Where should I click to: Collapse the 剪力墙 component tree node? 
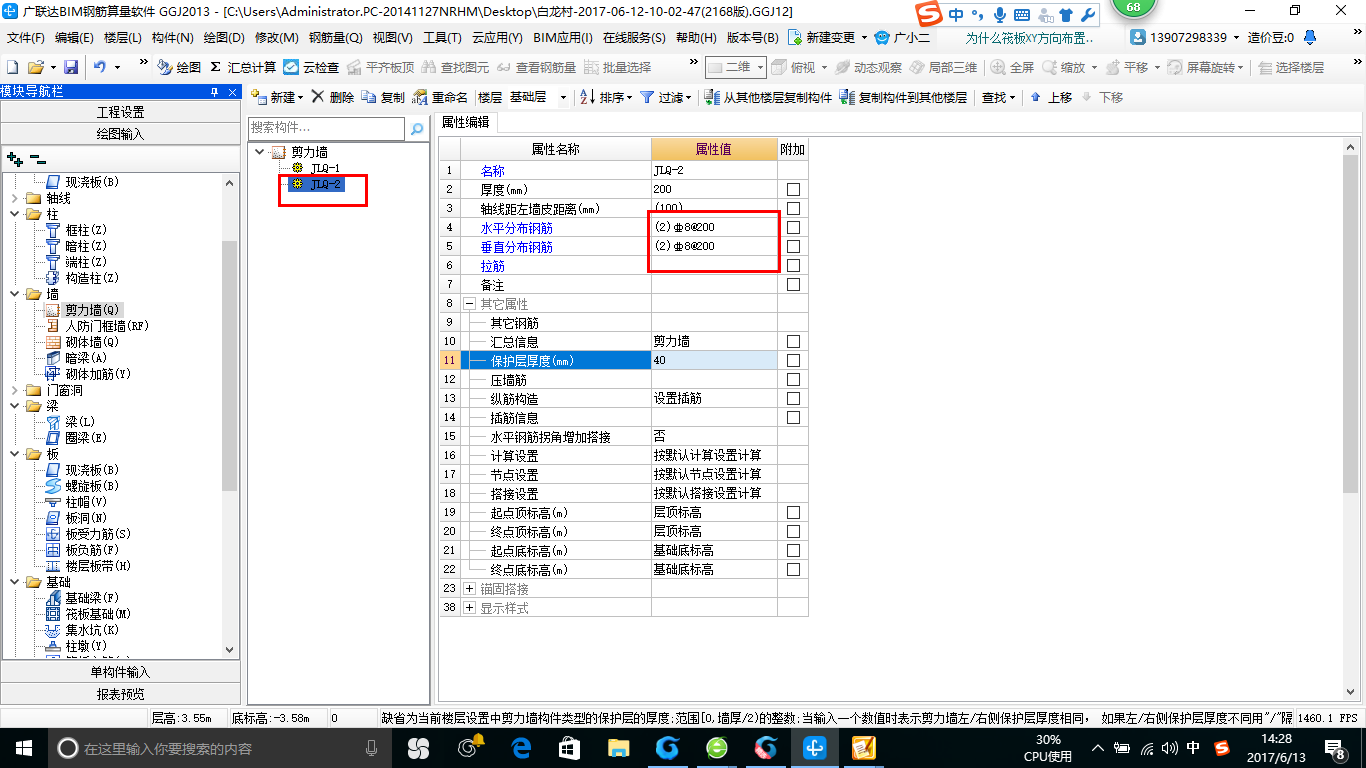pos(260,152)
